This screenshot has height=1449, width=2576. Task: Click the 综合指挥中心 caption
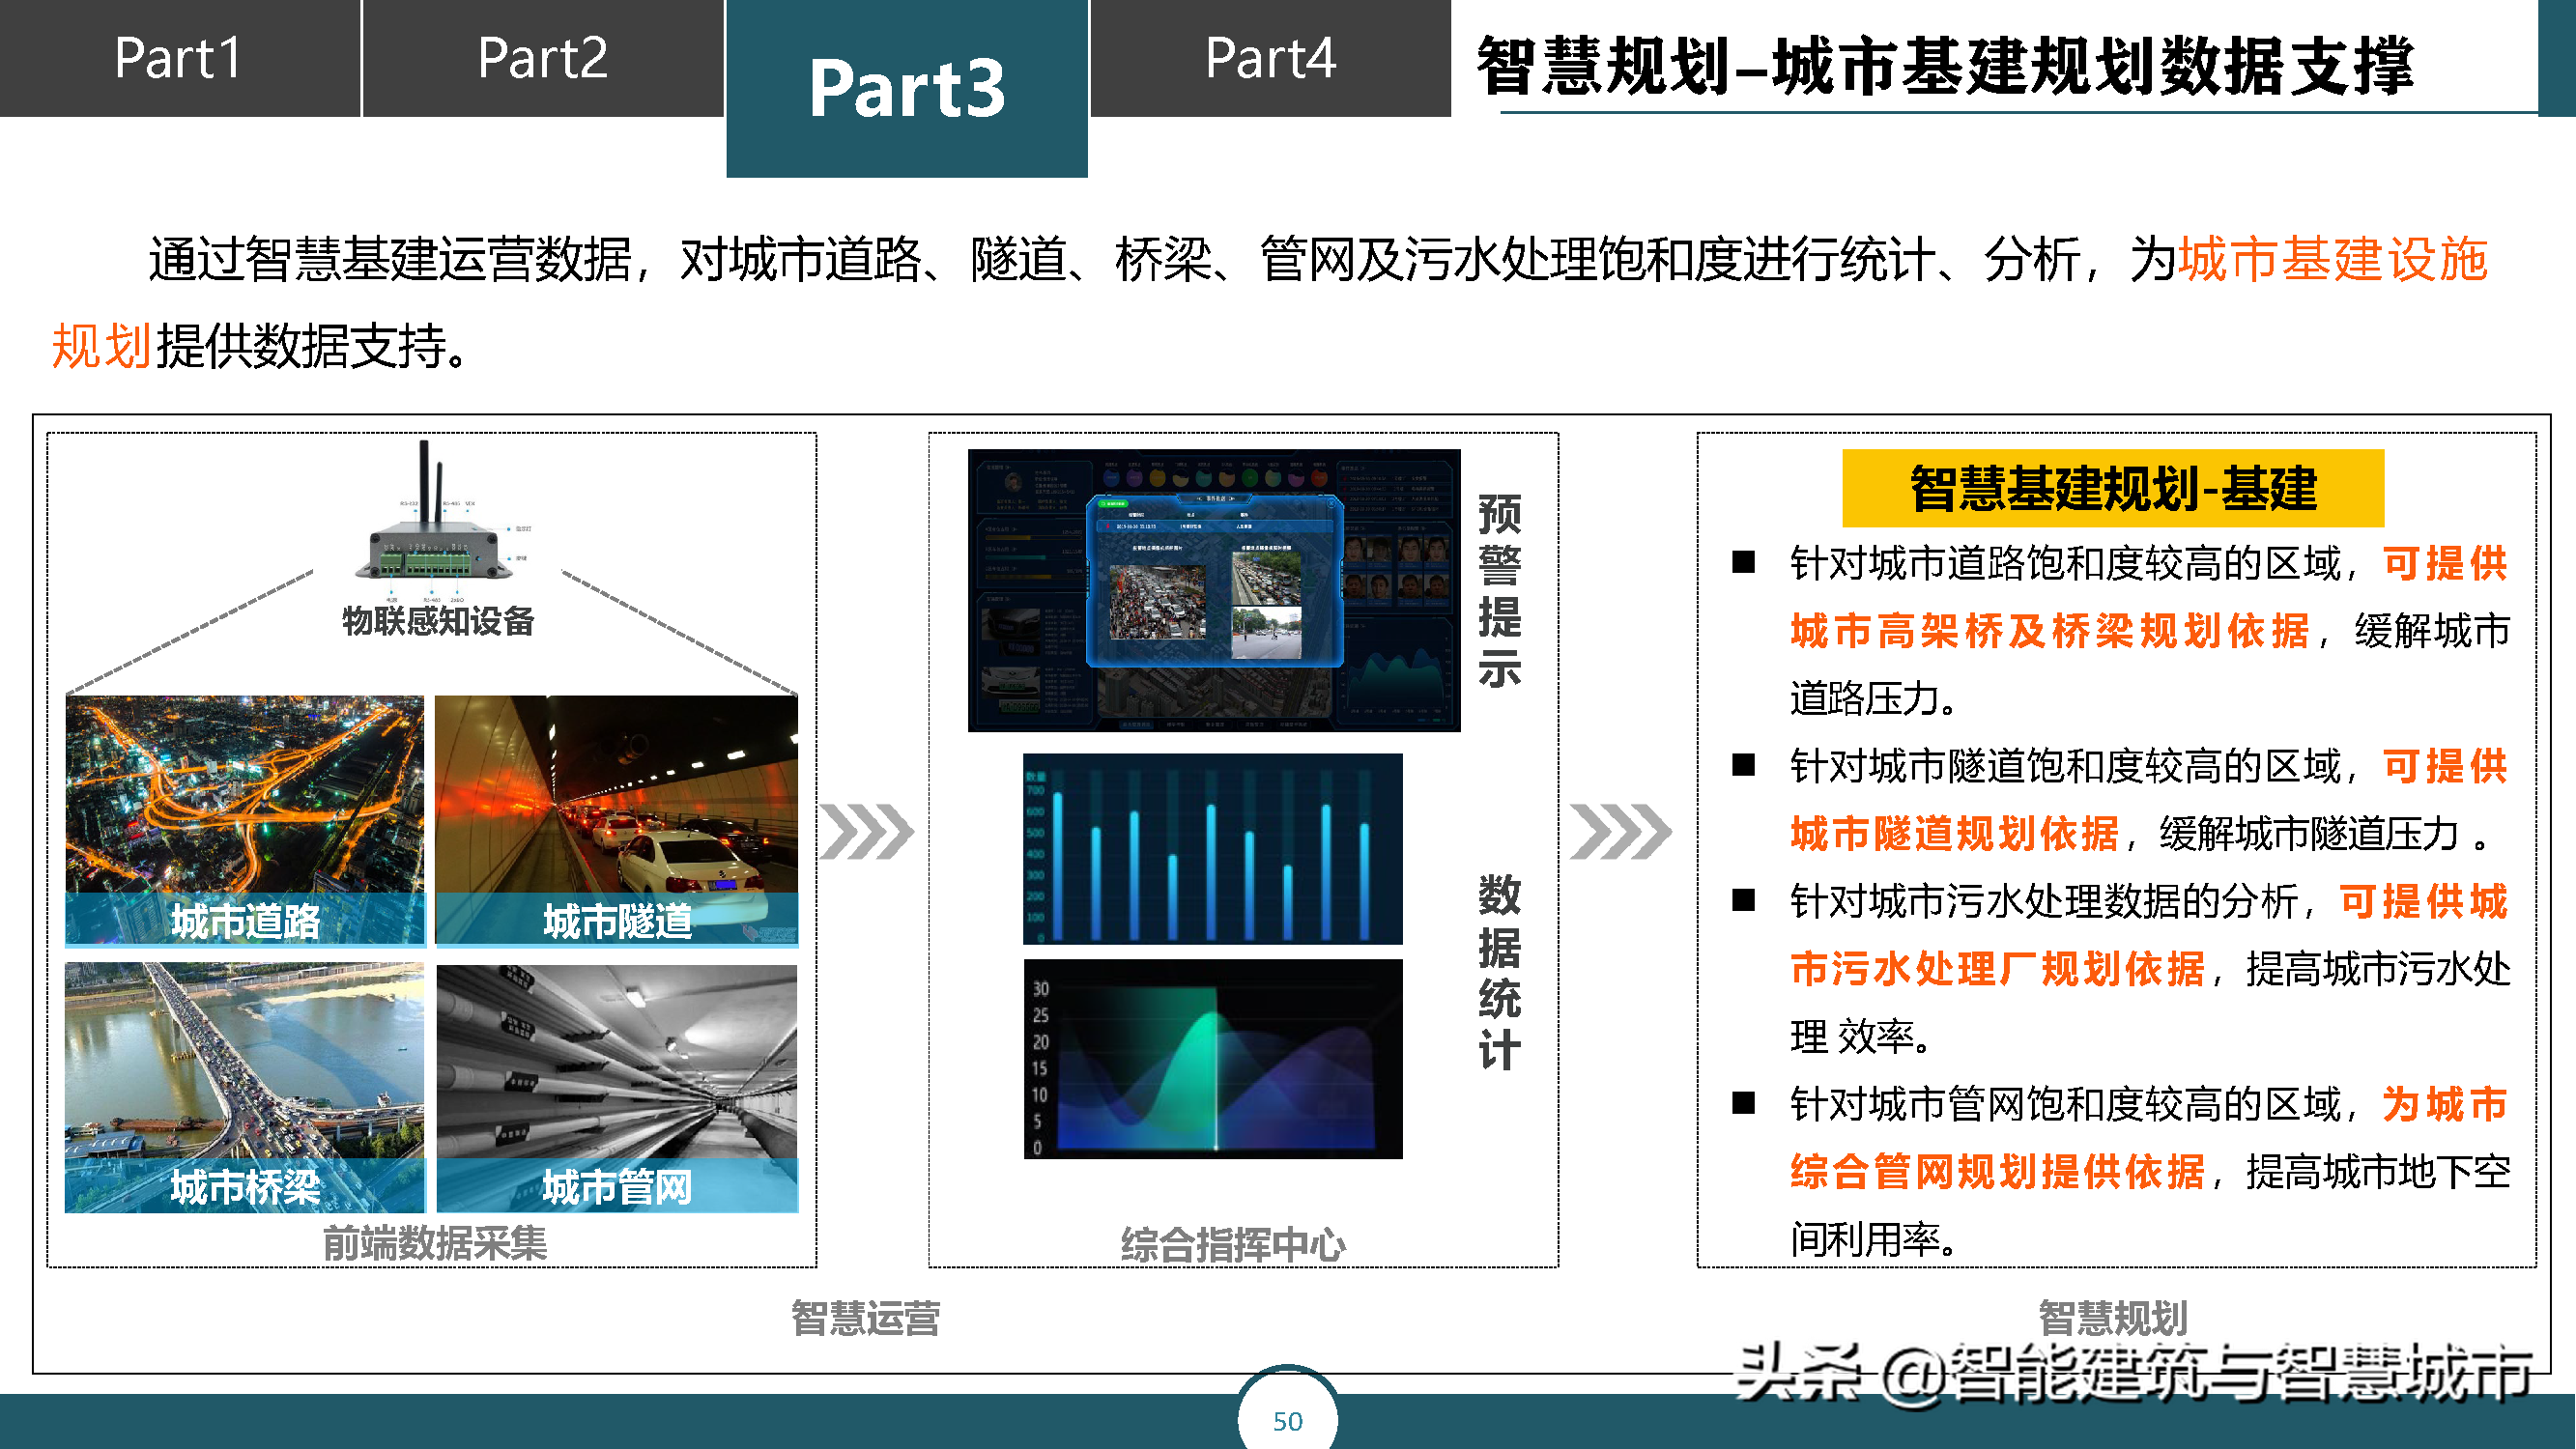coord(1233,1245)
